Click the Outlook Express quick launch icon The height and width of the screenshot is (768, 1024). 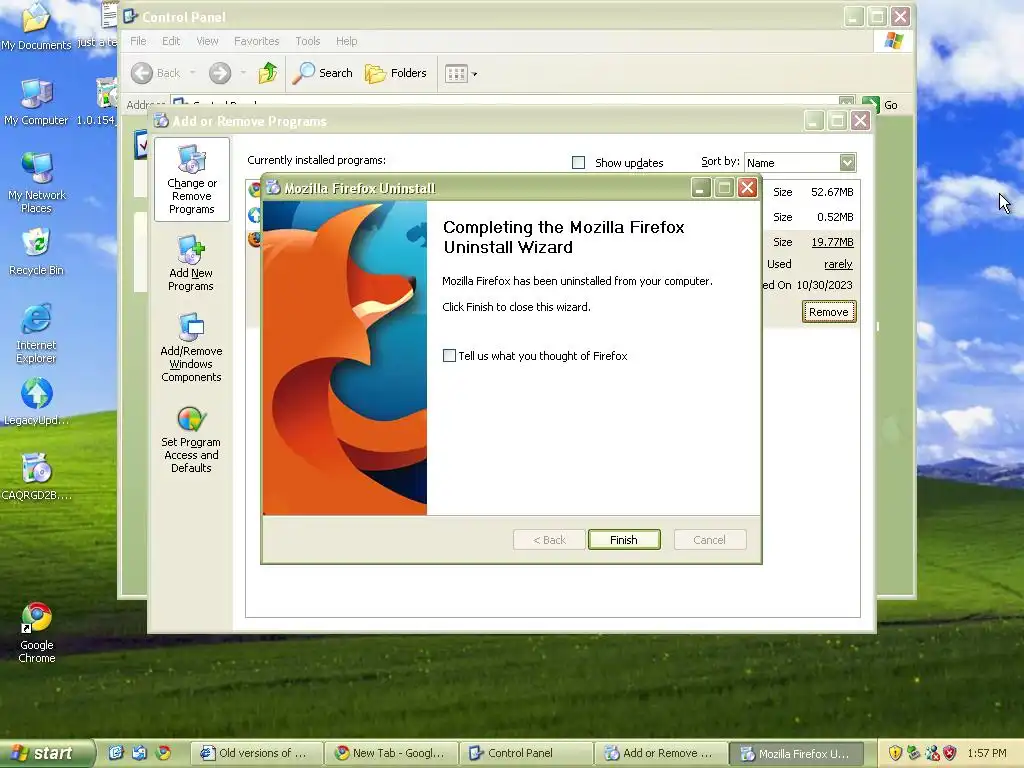click(x=139, y=753)
